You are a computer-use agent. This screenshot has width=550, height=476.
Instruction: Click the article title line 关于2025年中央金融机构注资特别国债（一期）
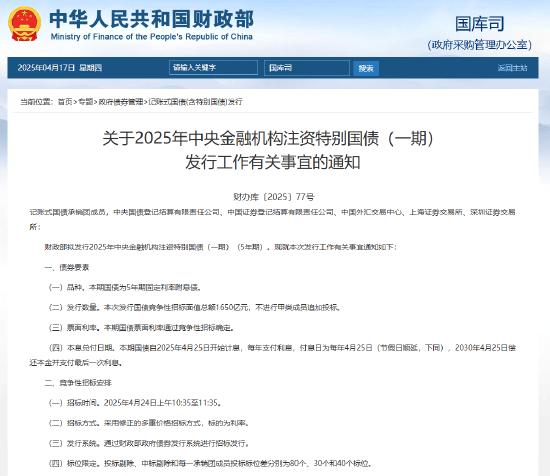tap(268, 138)
